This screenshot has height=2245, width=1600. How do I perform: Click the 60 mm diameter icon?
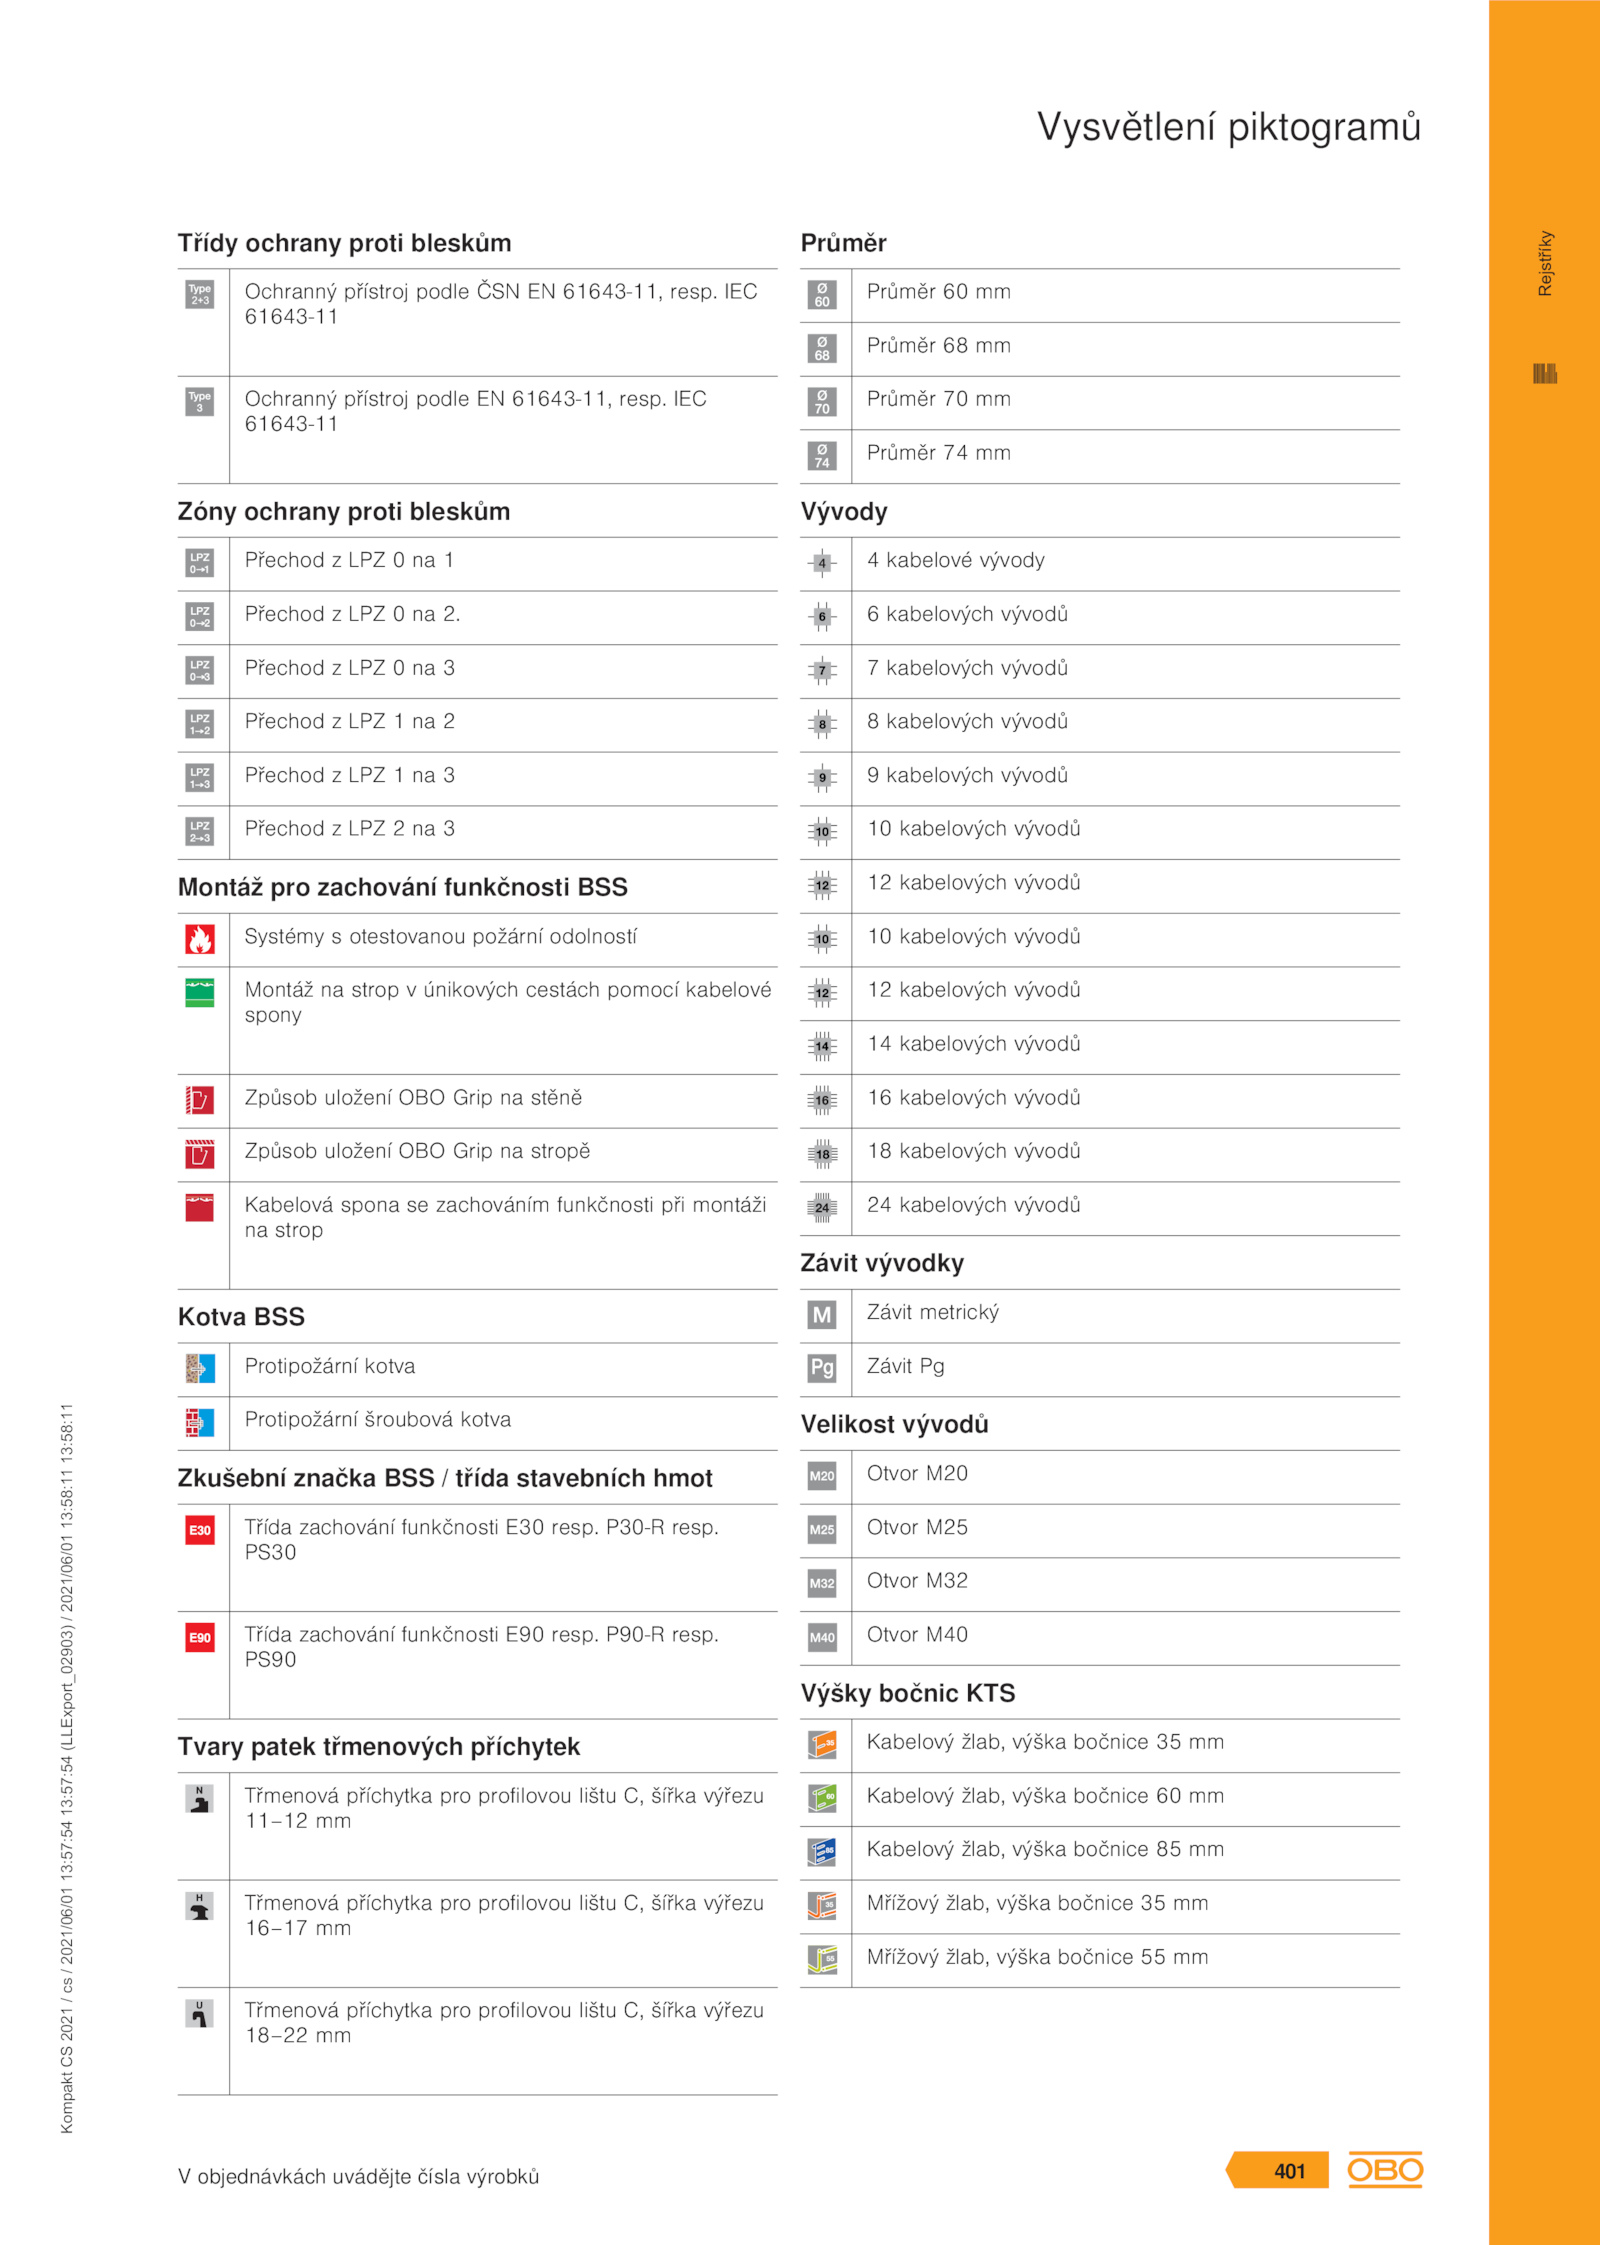coord(822,294)
